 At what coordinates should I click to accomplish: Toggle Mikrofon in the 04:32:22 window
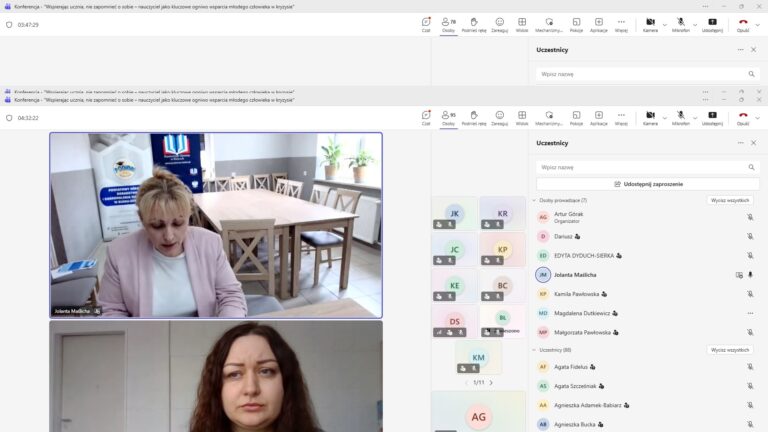pos(681,118)
